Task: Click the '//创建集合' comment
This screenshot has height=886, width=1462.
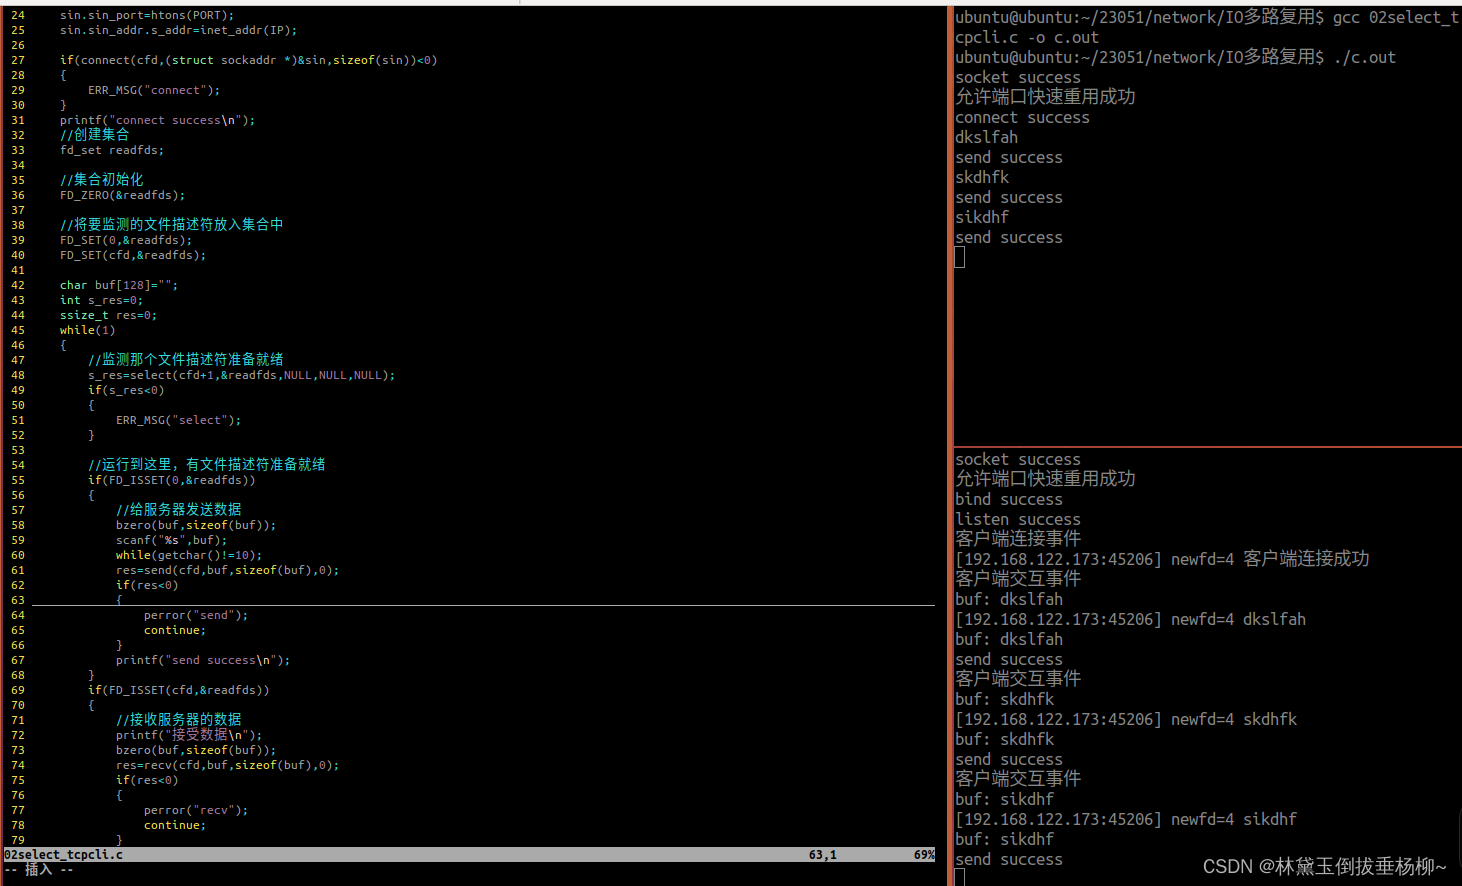Action: 94,134
